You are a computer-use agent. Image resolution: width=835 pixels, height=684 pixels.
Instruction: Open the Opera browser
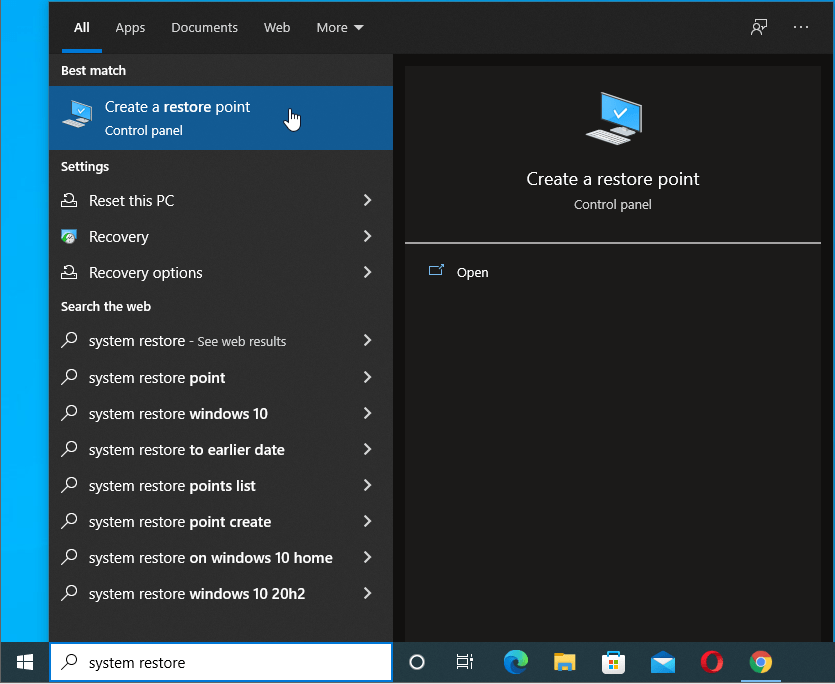tap(711, 662)
